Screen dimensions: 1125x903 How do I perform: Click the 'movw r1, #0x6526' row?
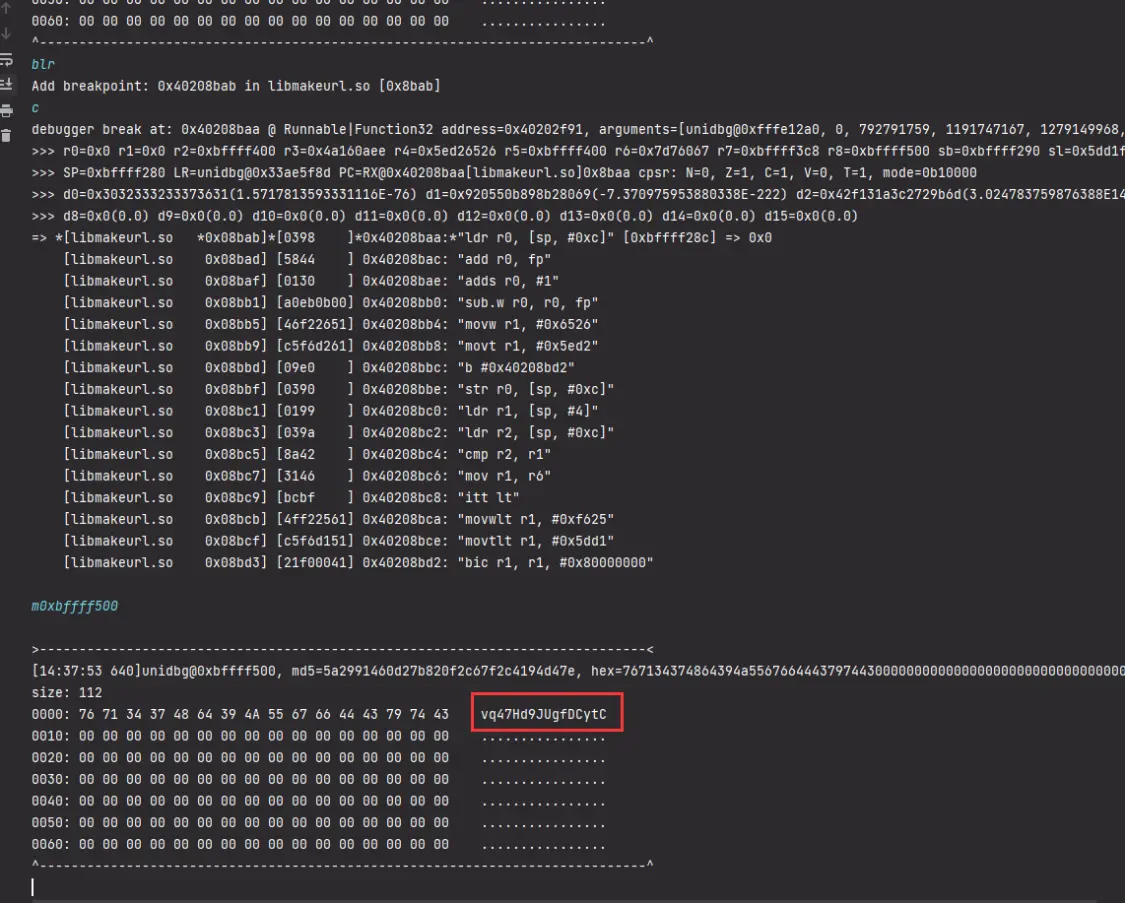(331, 324)
